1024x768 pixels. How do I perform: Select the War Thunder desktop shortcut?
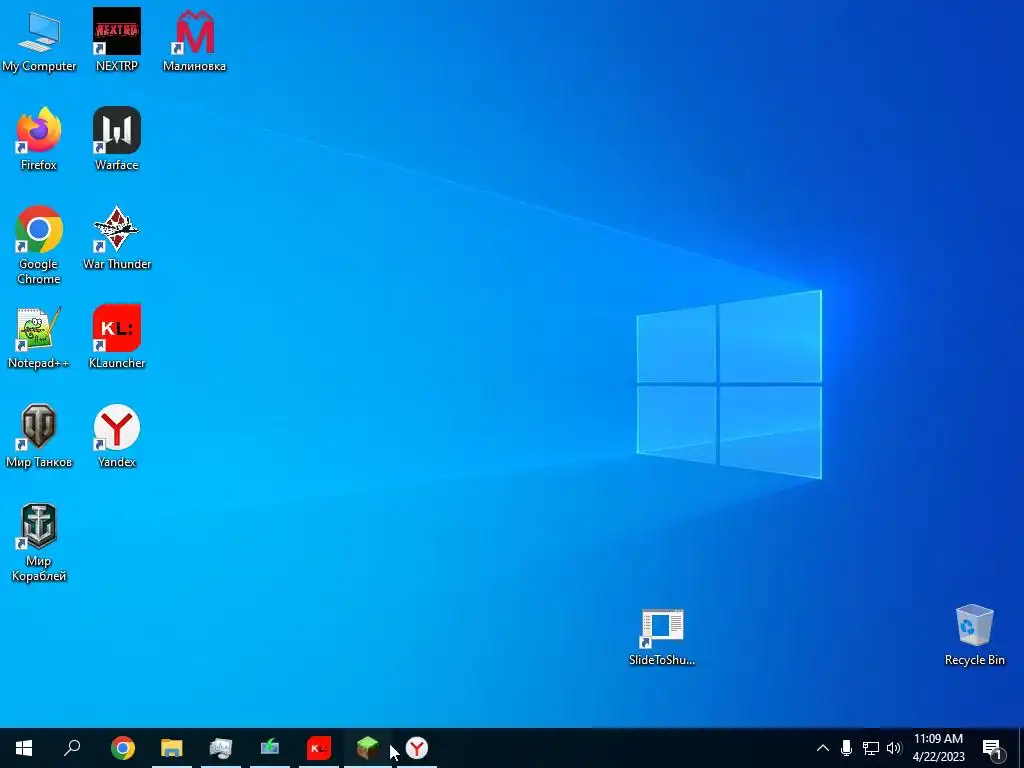117,238
